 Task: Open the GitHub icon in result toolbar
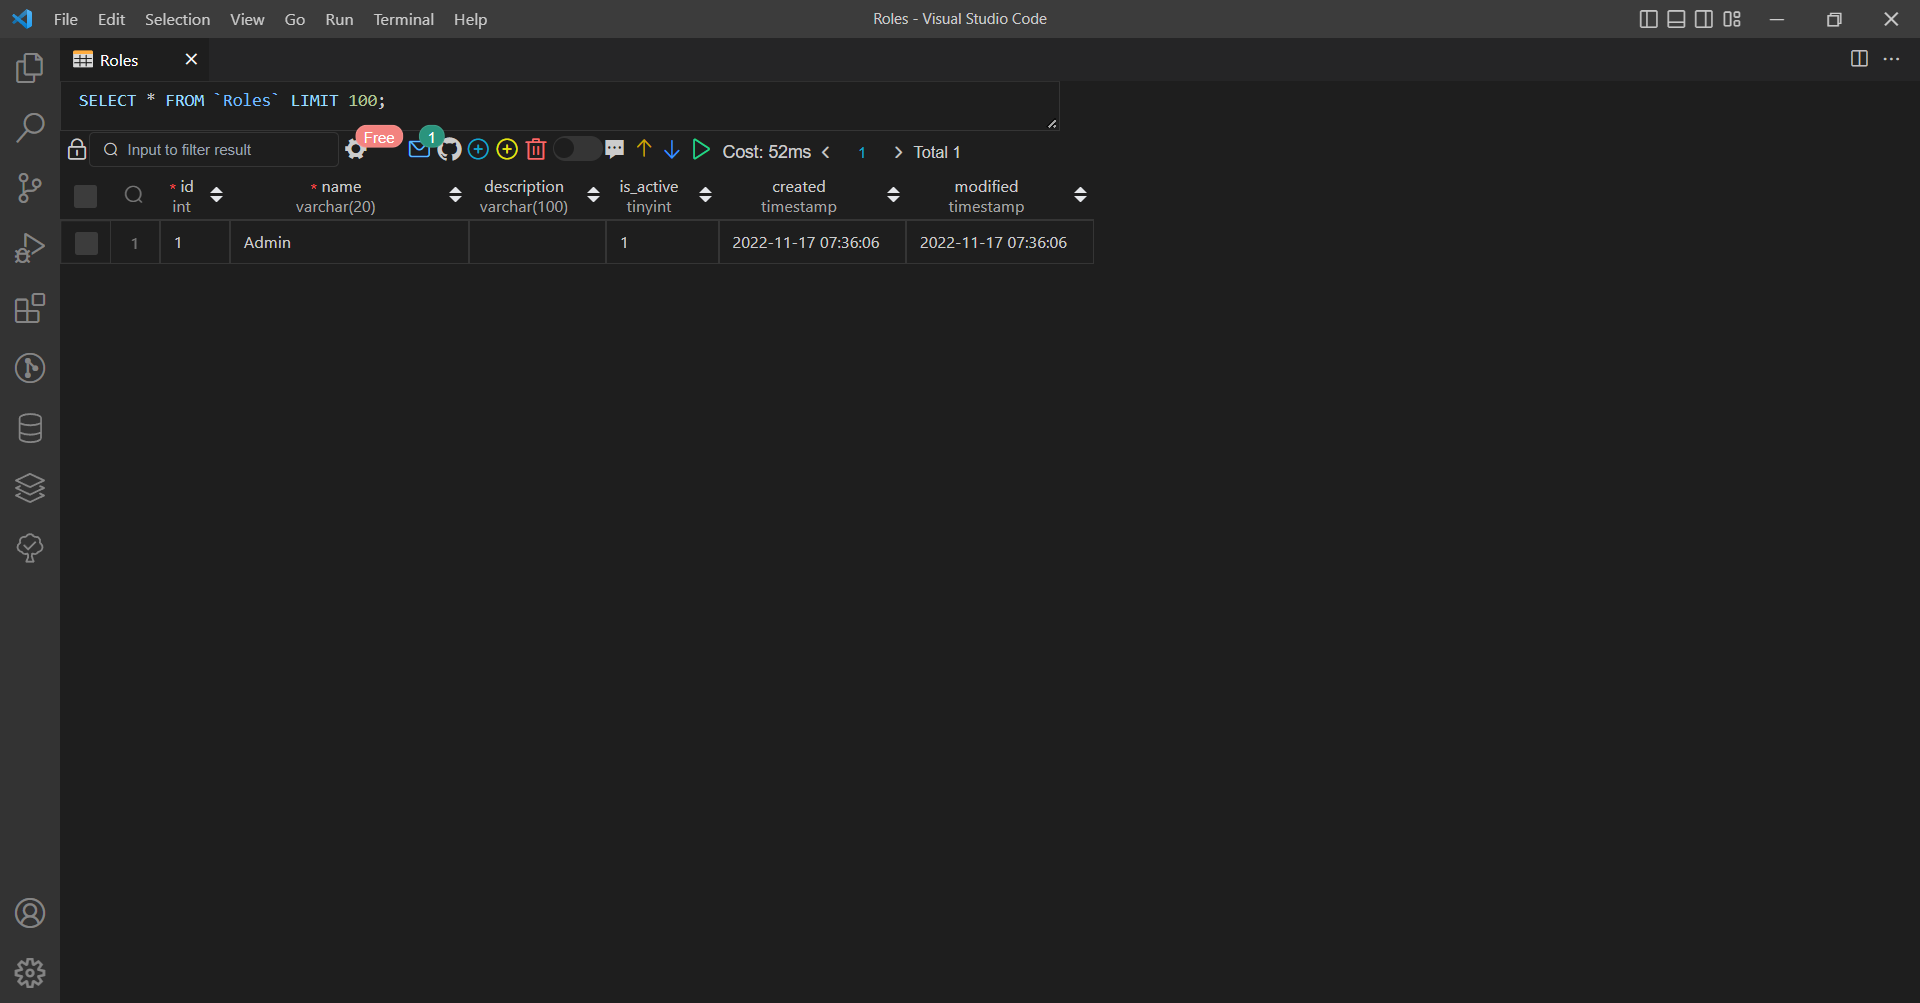coord(450,150)
